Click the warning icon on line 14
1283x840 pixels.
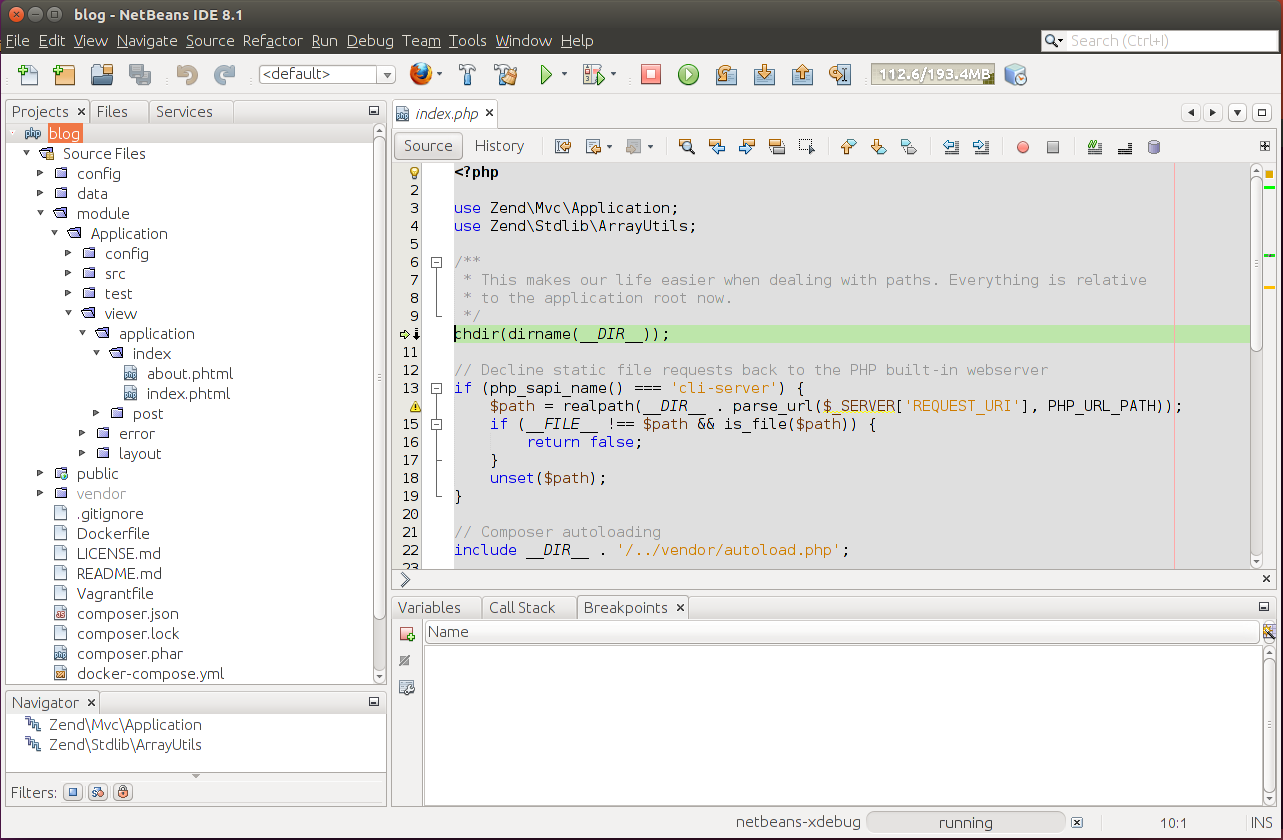point(415,407)
